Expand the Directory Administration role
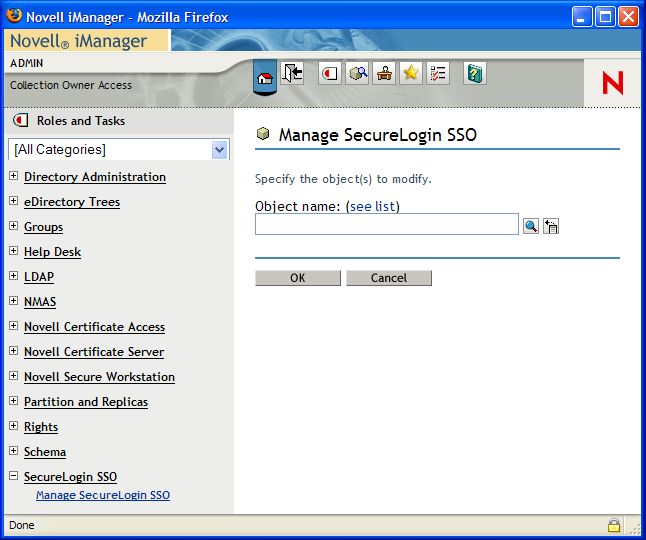The height and width of the screenshot is (540, 646). pos(14,176)
